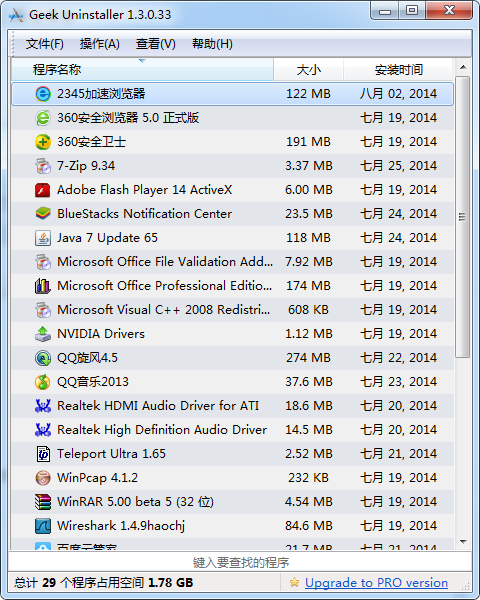Click the 37.6 MB size value
The width and height of the screenshot is (480, 600).
[309, 382]
